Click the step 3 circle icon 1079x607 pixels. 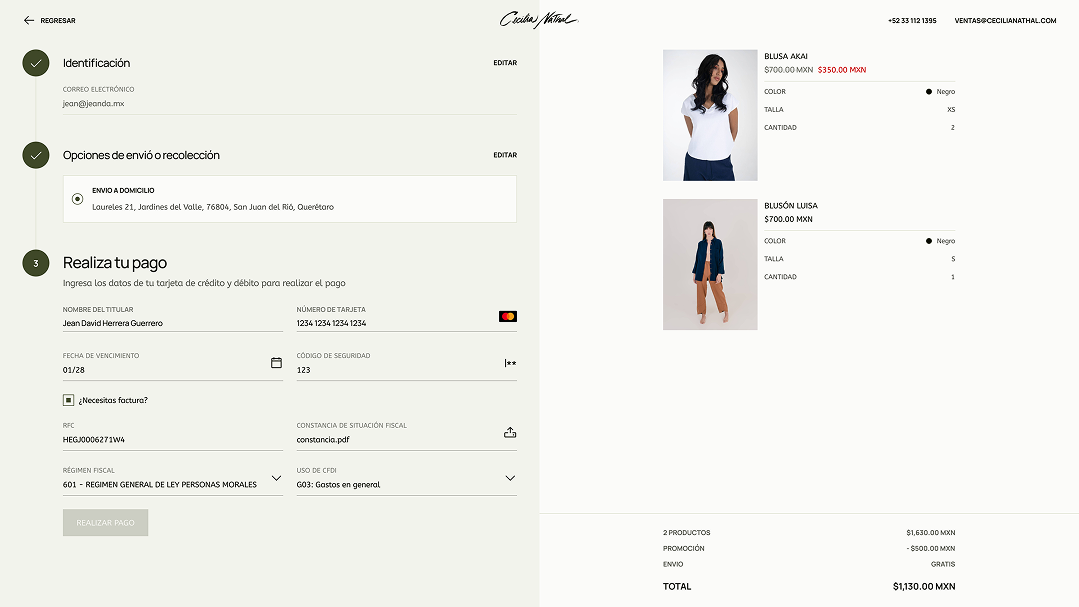pyautogui.click(x=36, y=263)
